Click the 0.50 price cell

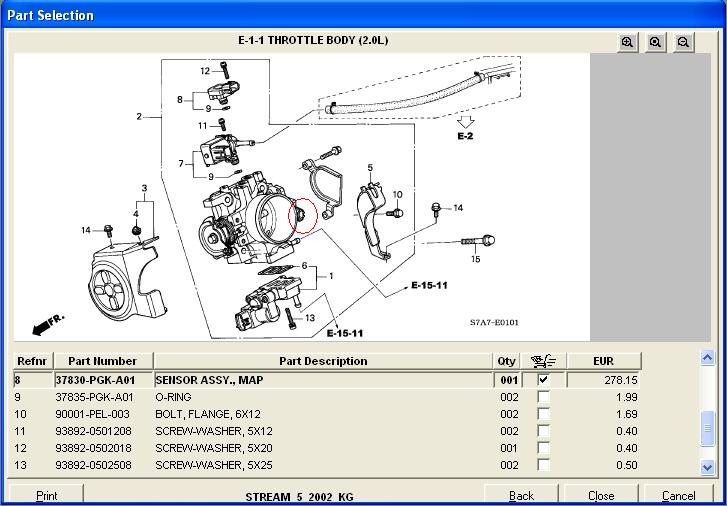[626, 465]
